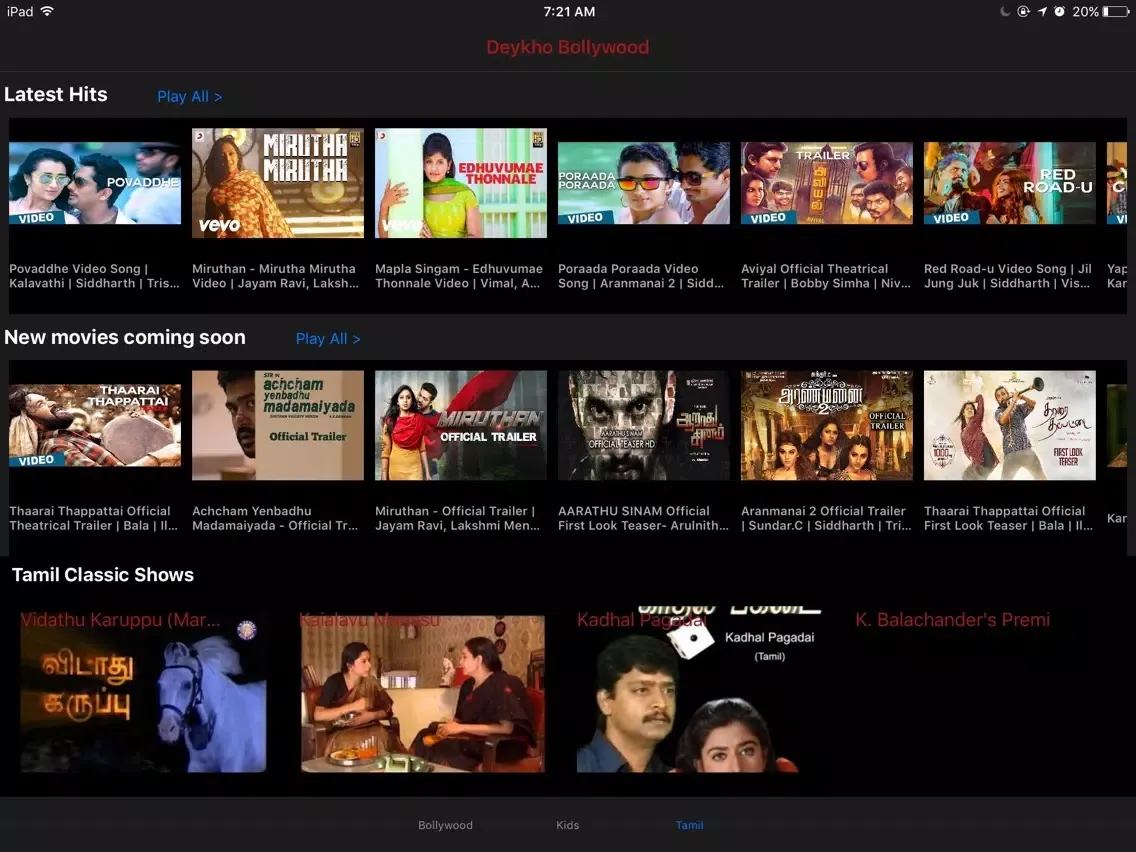Click the Tamil Classic Shows heading
This screenshot has height=852, width=1136.
(103, 575)
